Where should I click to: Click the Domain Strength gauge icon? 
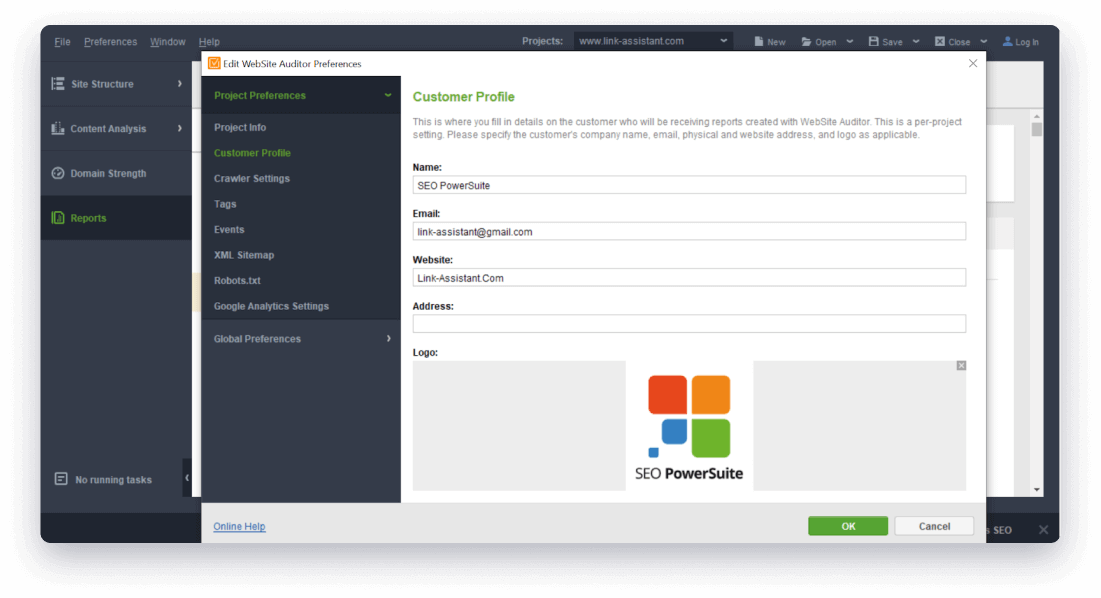point(58,174)
